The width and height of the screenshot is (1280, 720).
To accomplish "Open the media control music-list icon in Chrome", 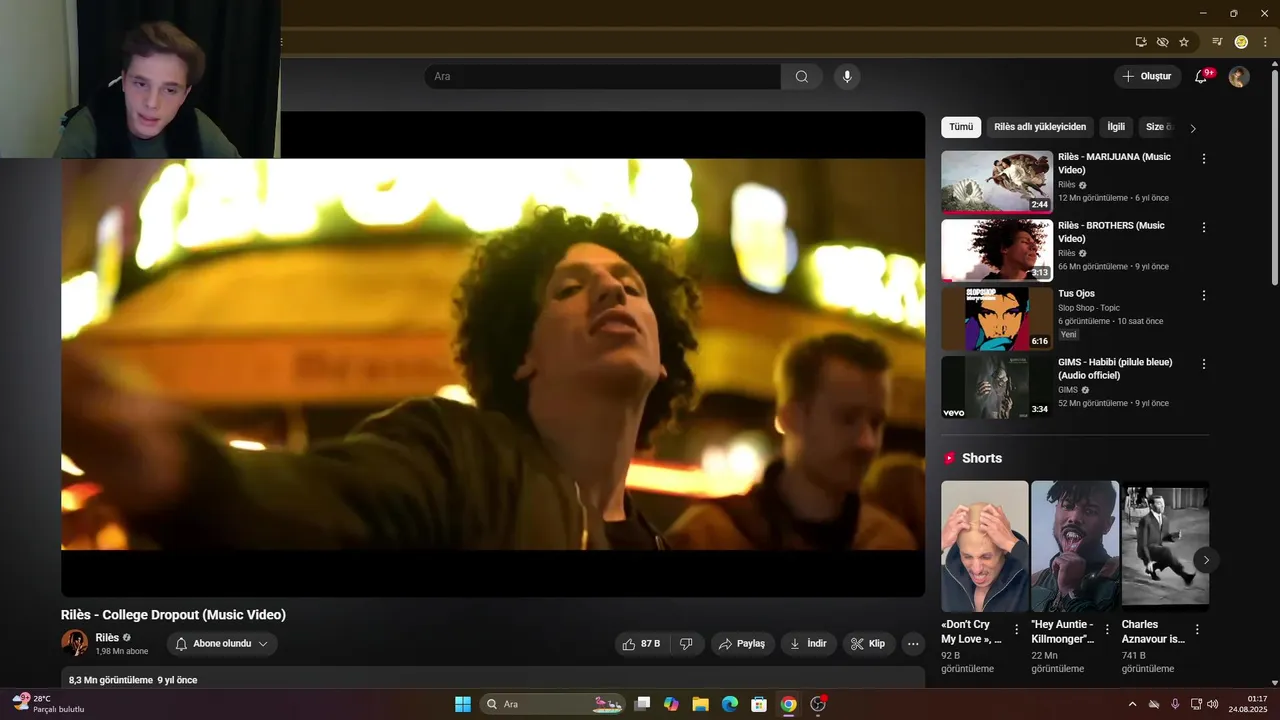I will [x=1217, y=42].
